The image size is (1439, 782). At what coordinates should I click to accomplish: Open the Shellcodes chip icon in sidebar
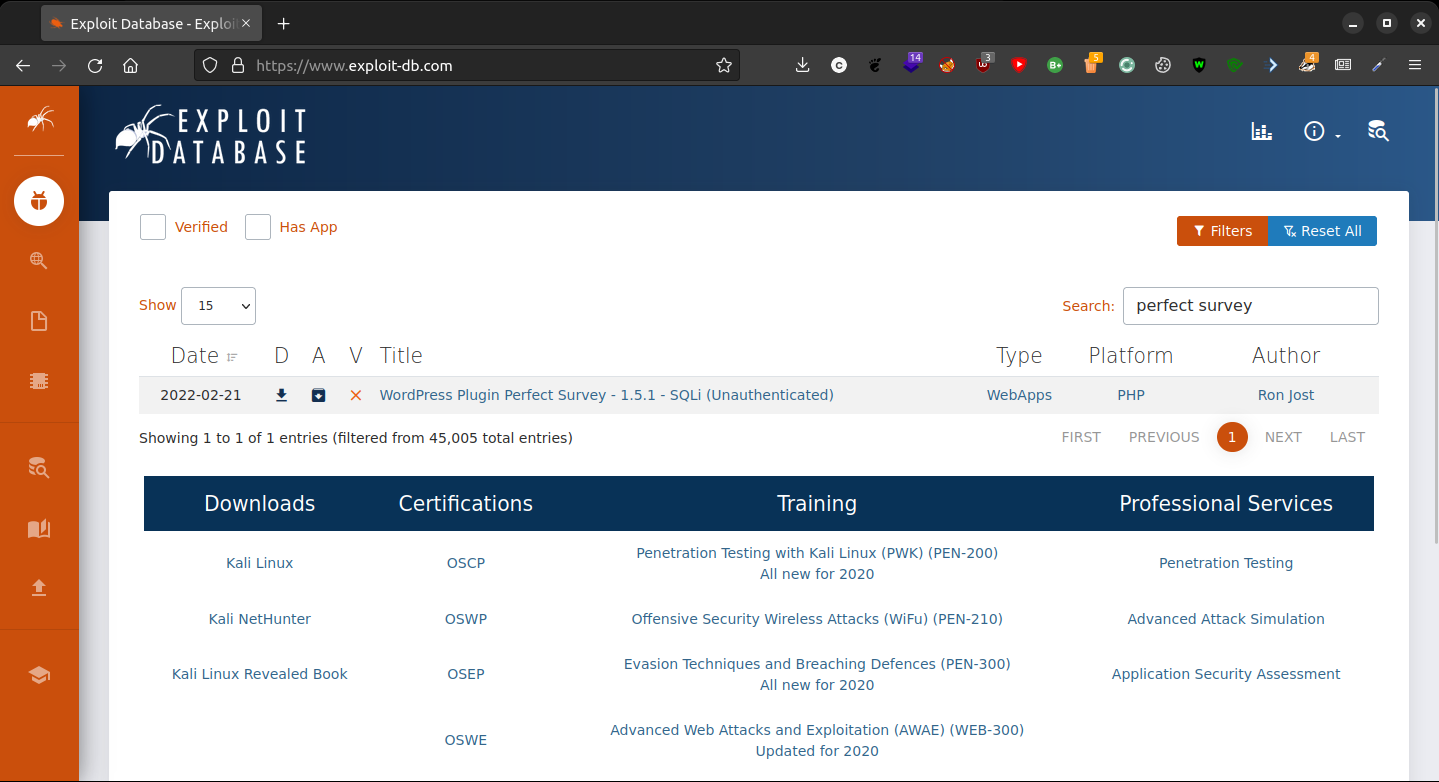[x=39, y=381]
